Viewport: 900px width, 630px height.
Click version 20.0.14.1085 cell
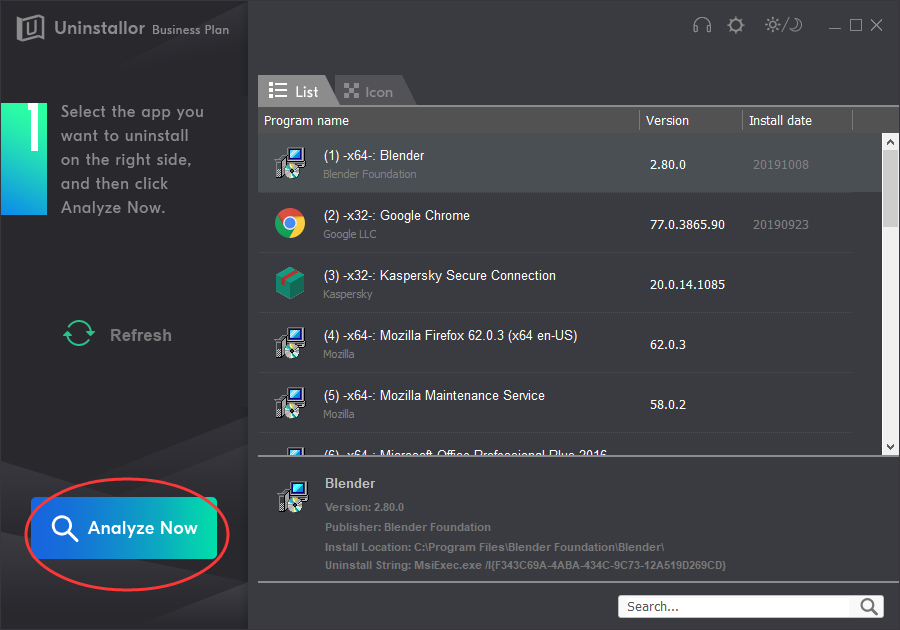[x=687, y=285]
